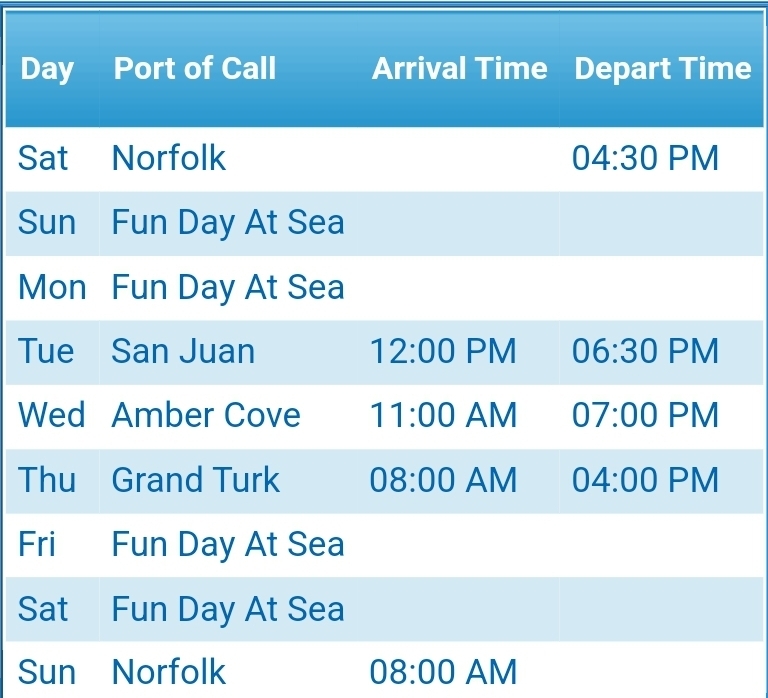Select Friday's Fun Day At Sea

pyautogui.click(x=228, y=545)
